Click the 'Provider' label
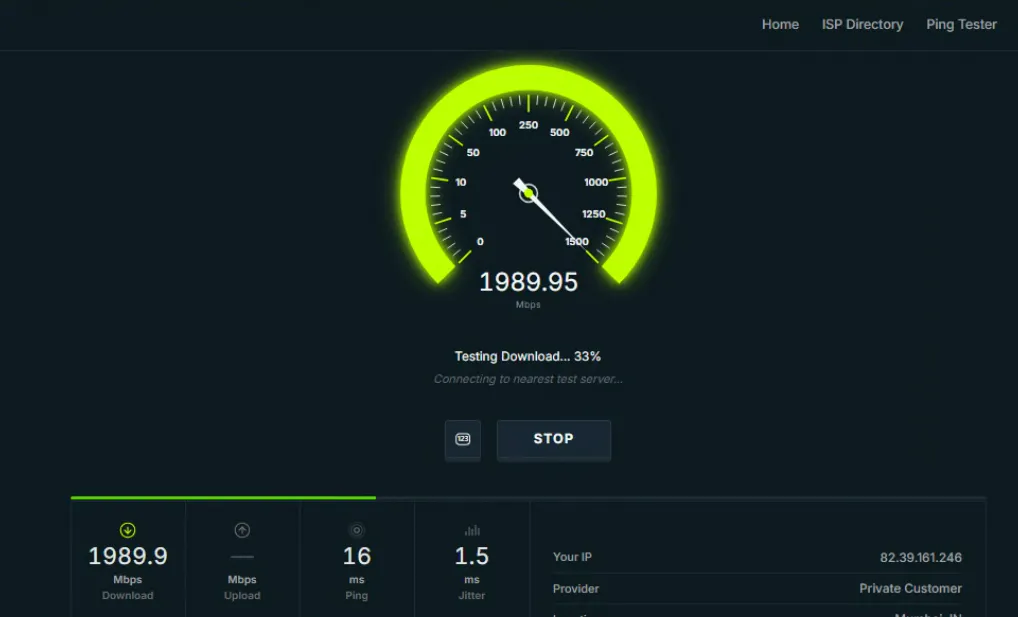 575,588
